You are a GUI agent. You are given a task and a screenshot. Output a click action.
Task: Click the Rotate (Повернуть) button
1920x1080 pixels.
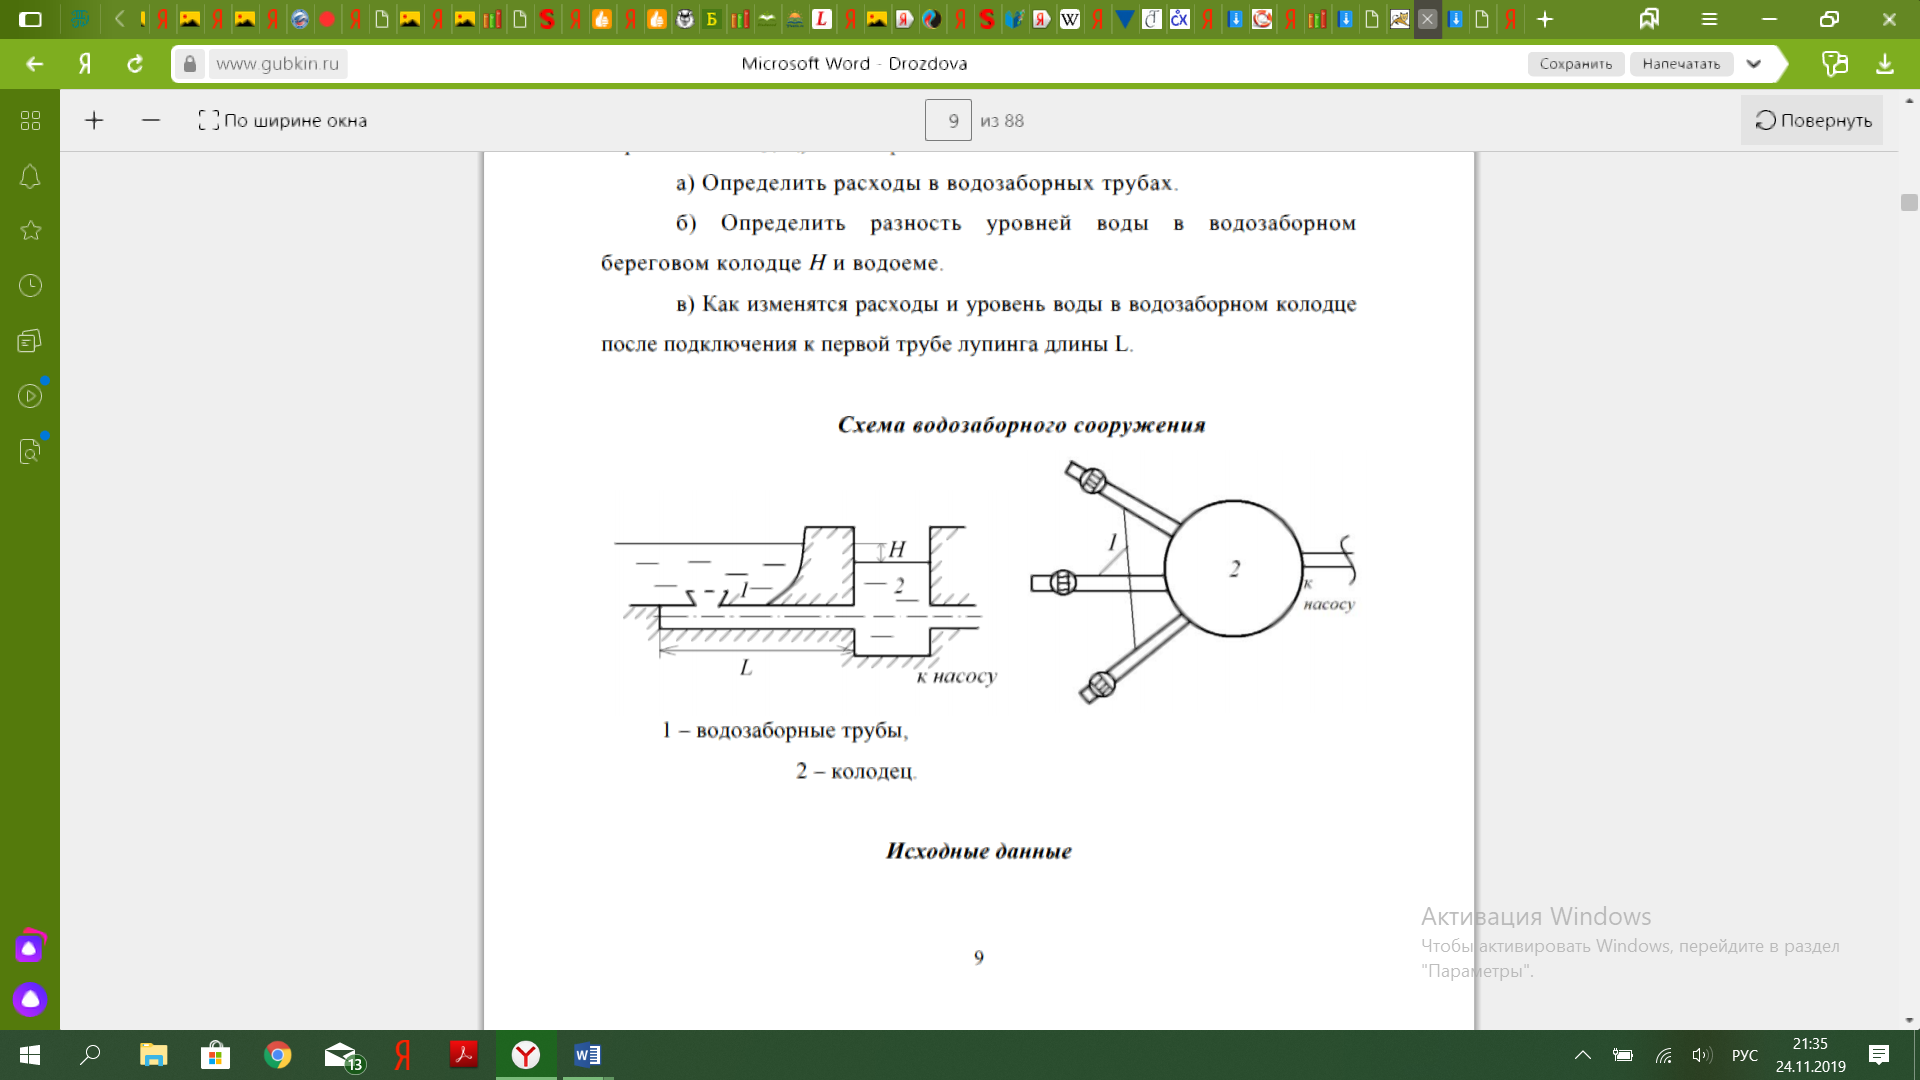pyautogui.click(x=1812, y=121)
